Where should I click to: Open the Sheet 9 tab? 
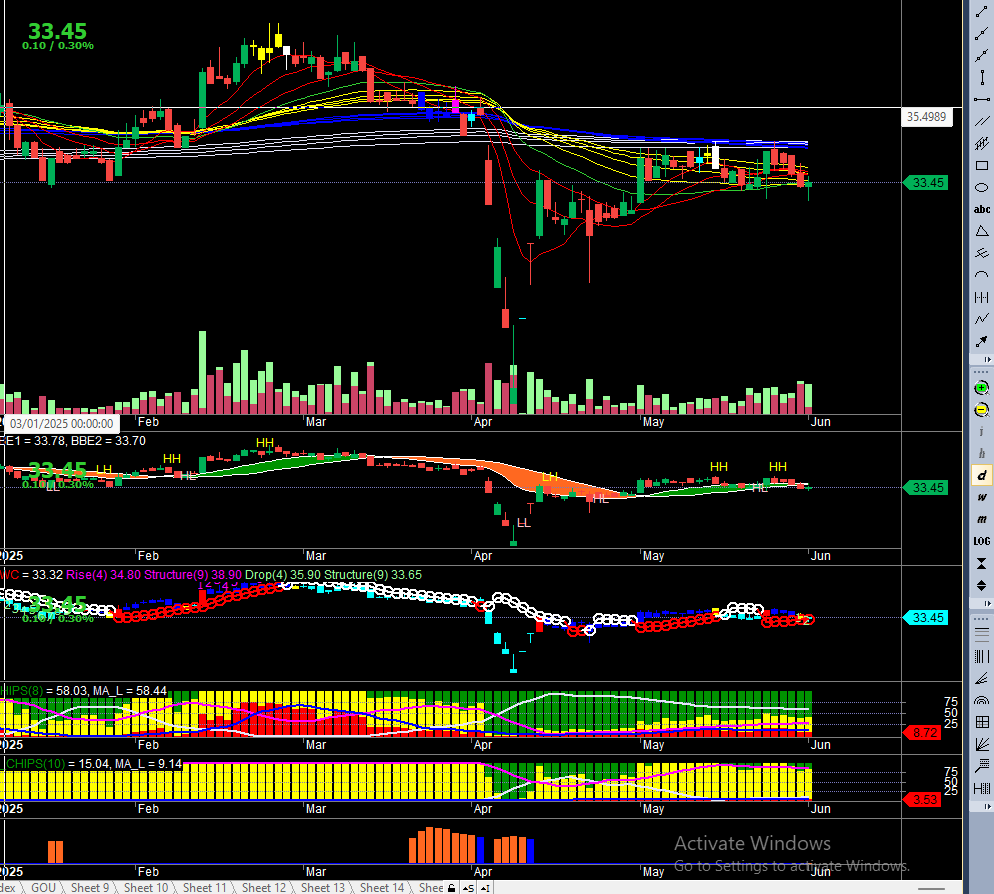(x=90, y=888)
